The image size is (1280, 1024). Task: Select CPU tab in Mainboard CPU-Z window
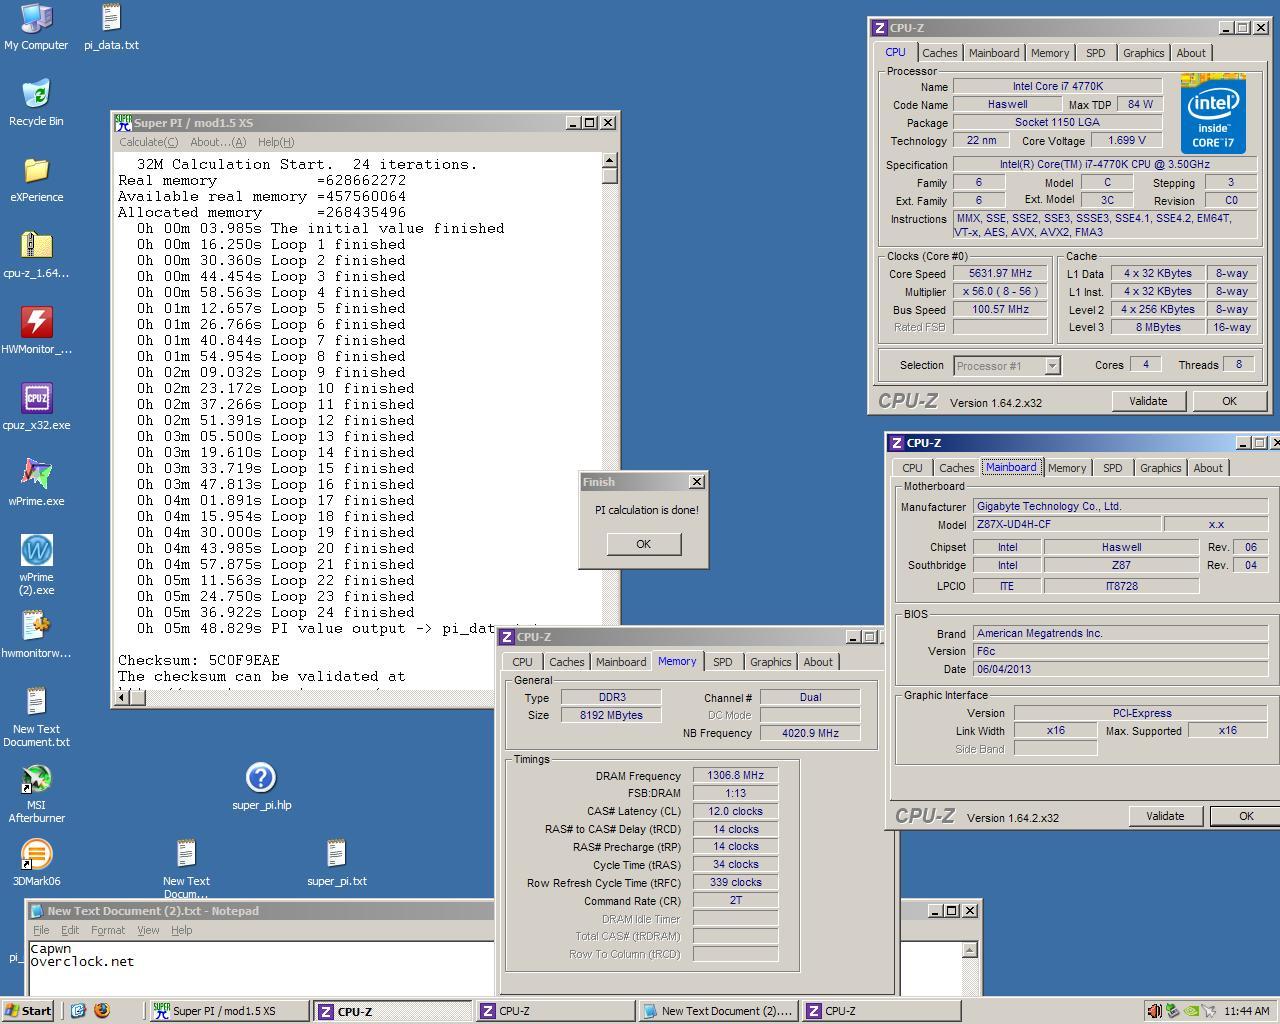click(912, 468)
